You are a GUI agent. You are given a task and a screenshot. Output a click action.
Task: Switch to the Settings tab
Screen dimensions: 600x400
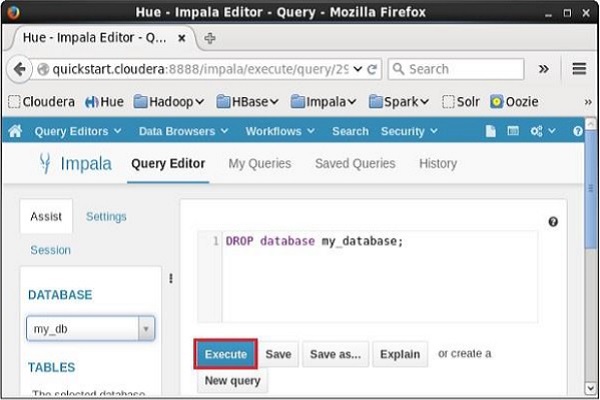(106, 216)
